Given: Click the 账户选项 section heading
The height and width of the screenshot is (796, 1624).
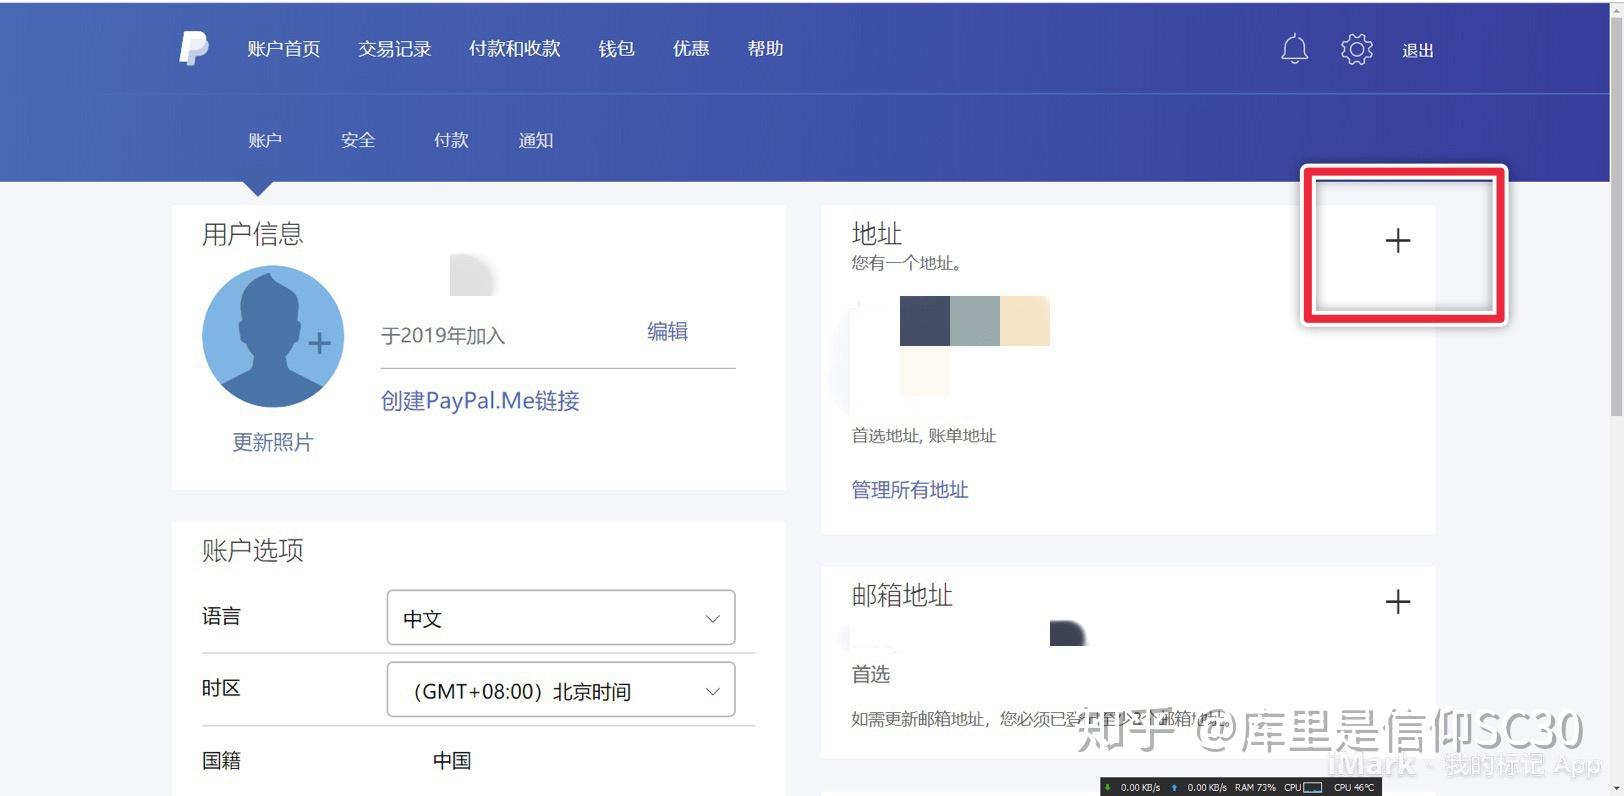Looking at the screenshot, I should tap(253, 550).
